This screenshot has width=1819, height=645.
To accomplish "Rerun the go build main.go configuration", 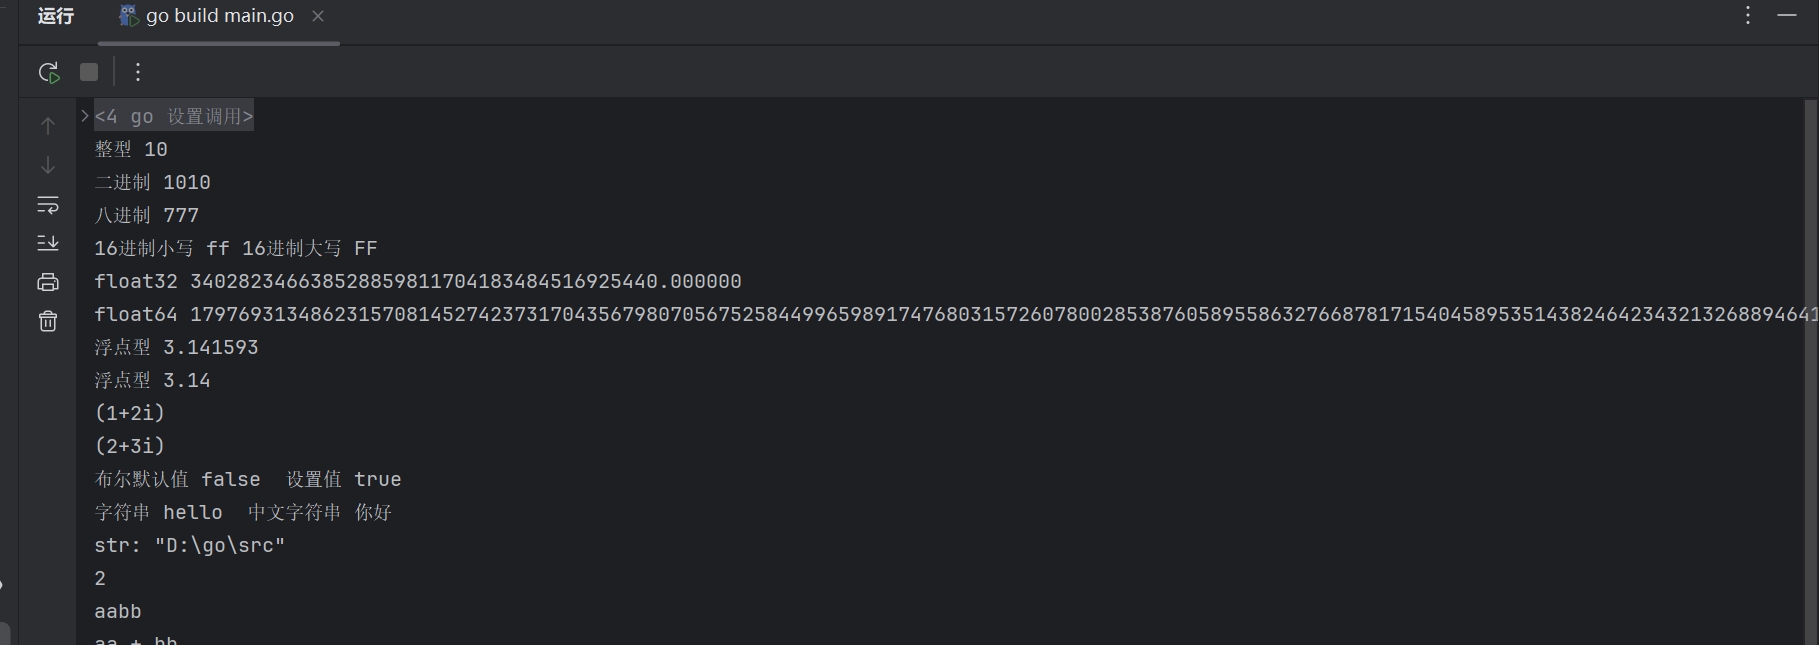I will 48,72.
